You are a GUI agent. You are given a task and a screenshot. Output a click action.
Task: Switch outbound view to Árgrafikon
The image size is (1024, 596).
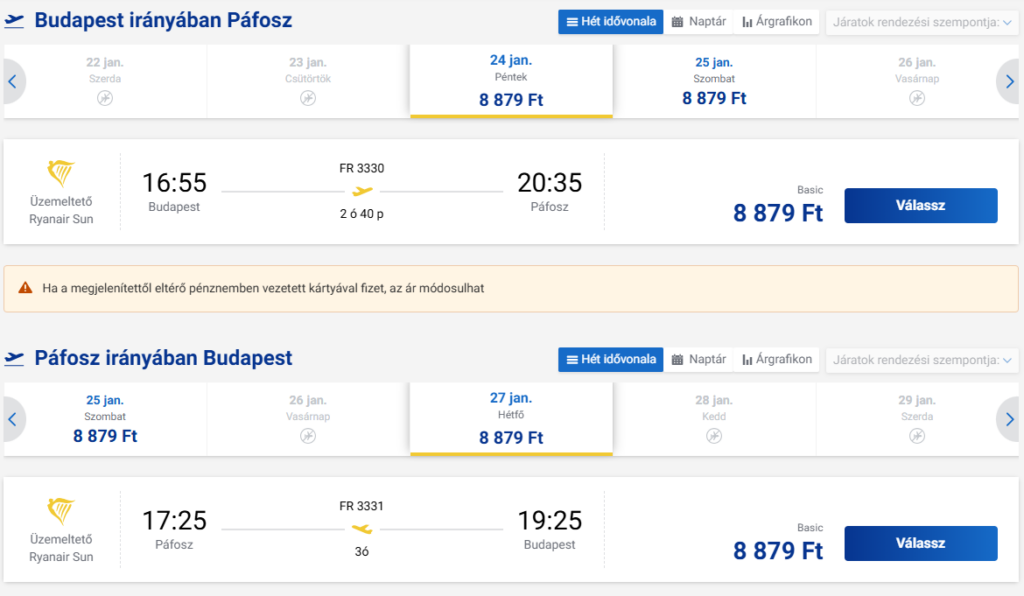pyautogui.click(x=776, y=22)
